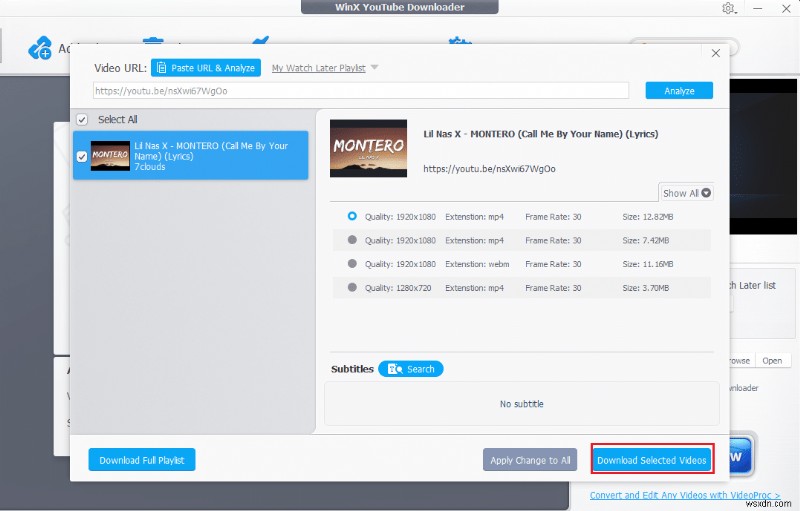Open the settings gear in title bar
Viewport: 800px width, 511px height.
pos(728,8)
